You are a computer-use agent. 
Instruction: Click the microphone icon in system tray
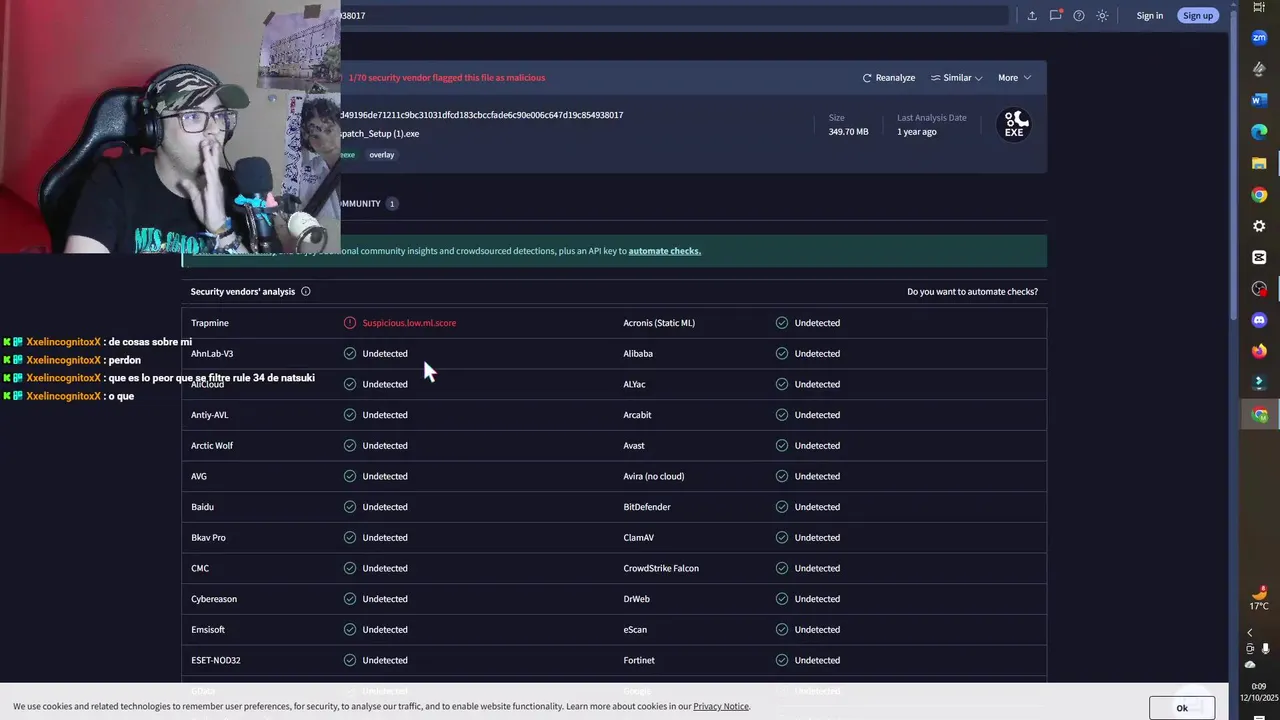[1266, 649]
